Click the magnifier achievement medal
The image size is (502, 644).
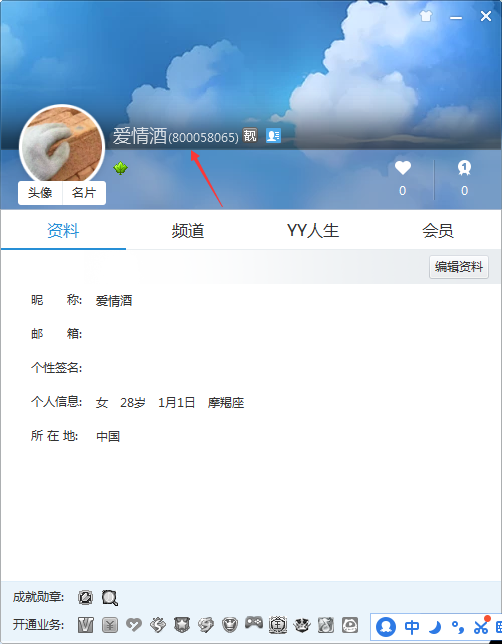(x=110, y=598)
